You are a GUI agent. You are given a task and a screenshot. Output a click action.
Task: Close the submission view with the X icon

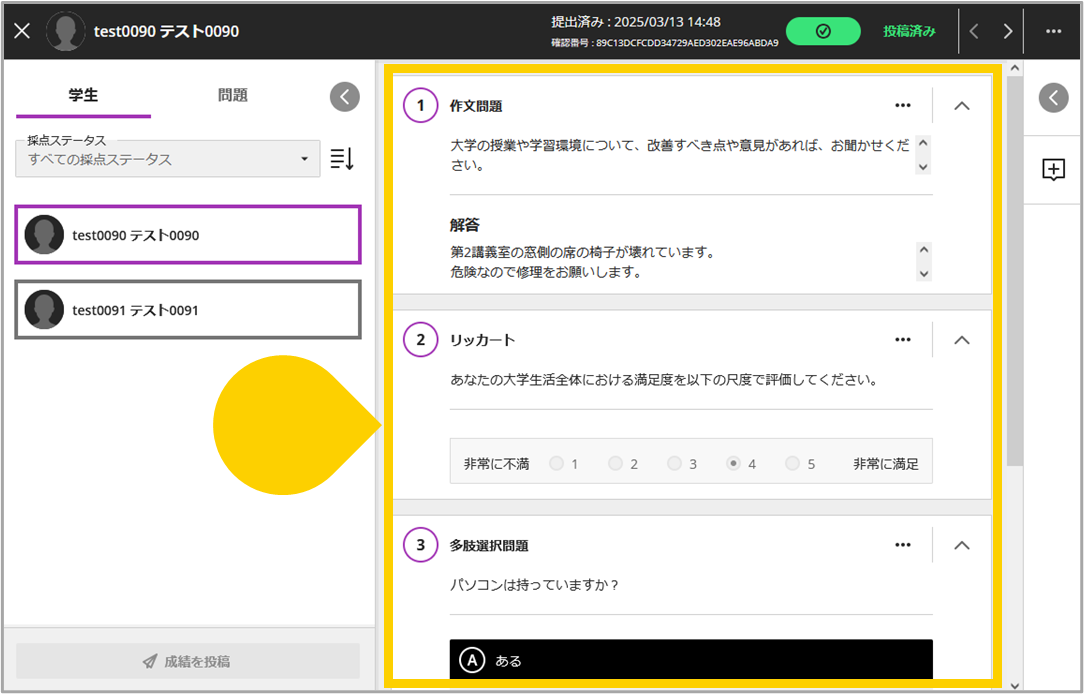pos(22,31)
